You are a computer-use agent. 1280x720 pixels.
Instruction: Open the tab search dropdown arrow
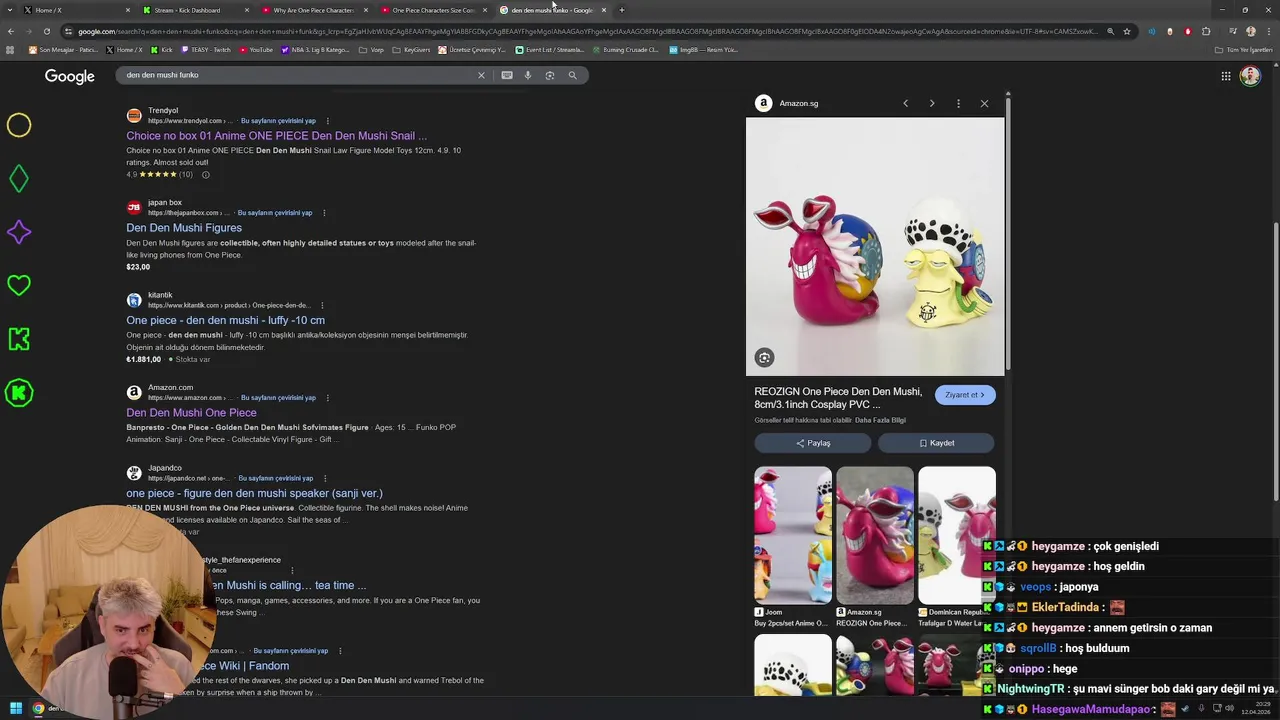pyautogui.click(x=9, y=10)
